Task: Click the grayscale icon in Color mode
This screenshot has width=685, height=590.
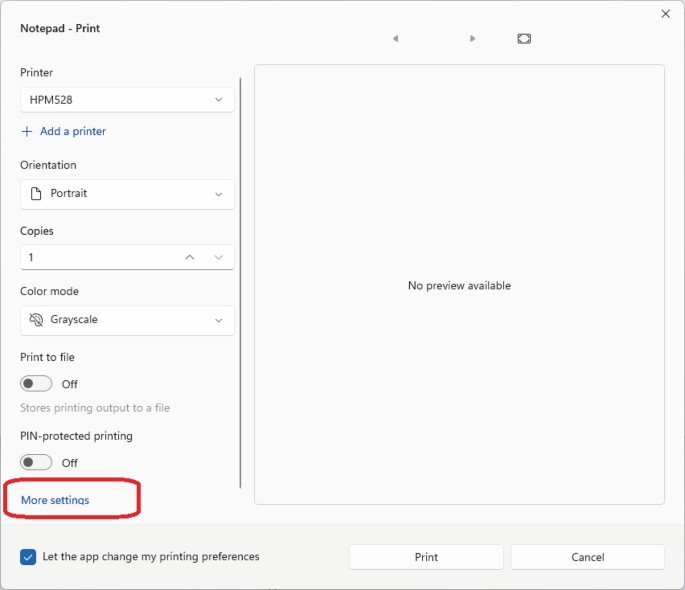Action: [36, 320]
